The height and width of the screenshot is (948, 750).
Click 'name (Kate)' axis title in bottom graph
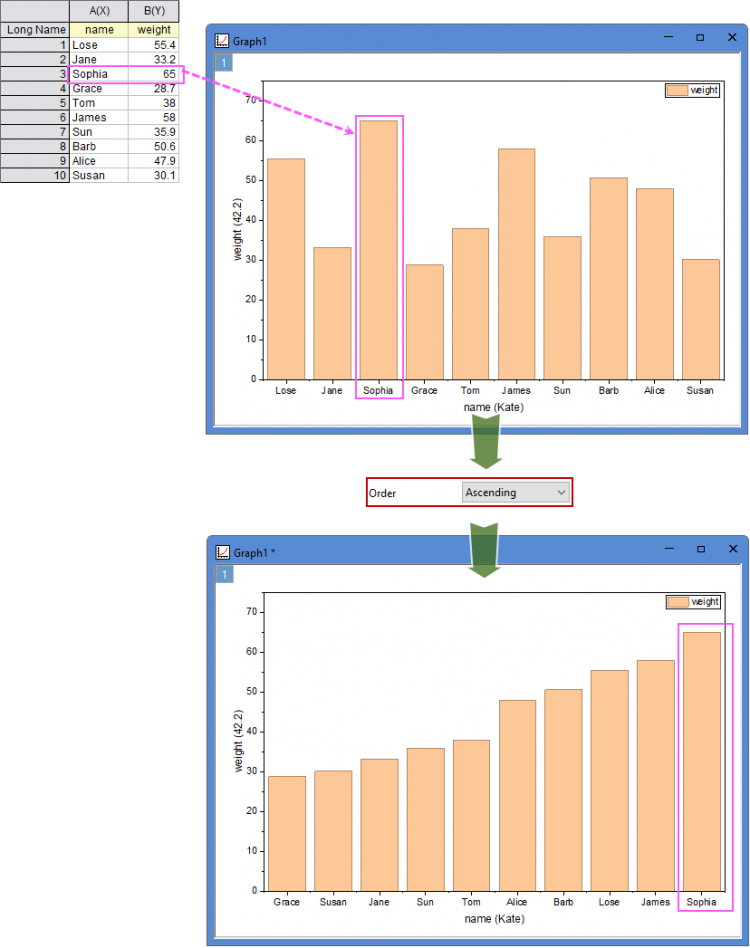tap(494, 919)
